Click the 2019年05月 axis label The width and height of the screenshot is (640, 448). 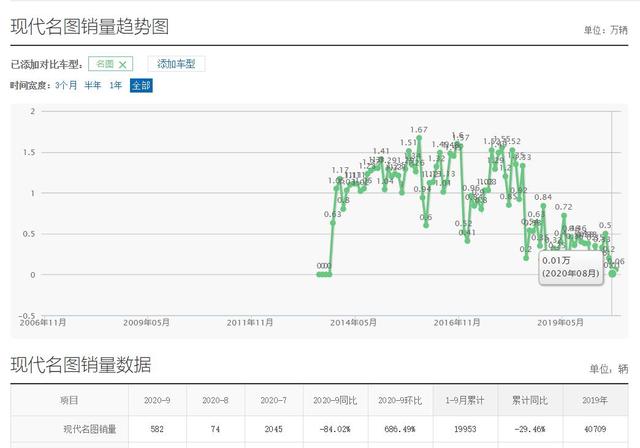point(560,323)
